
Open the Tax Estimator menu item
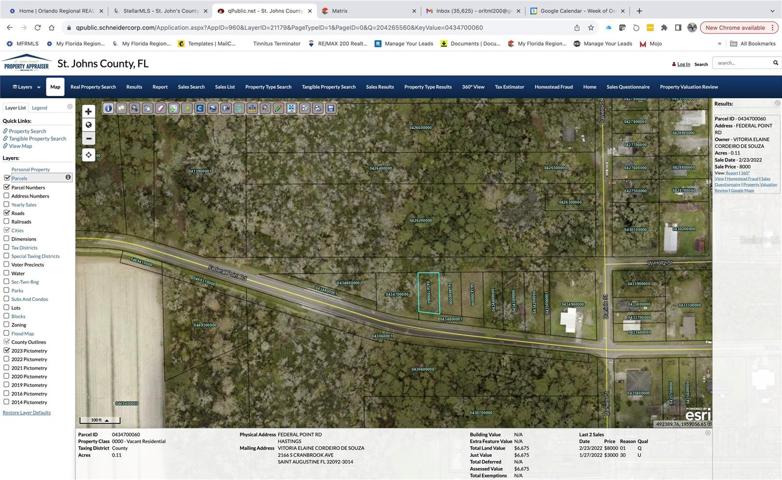[509, 87]
